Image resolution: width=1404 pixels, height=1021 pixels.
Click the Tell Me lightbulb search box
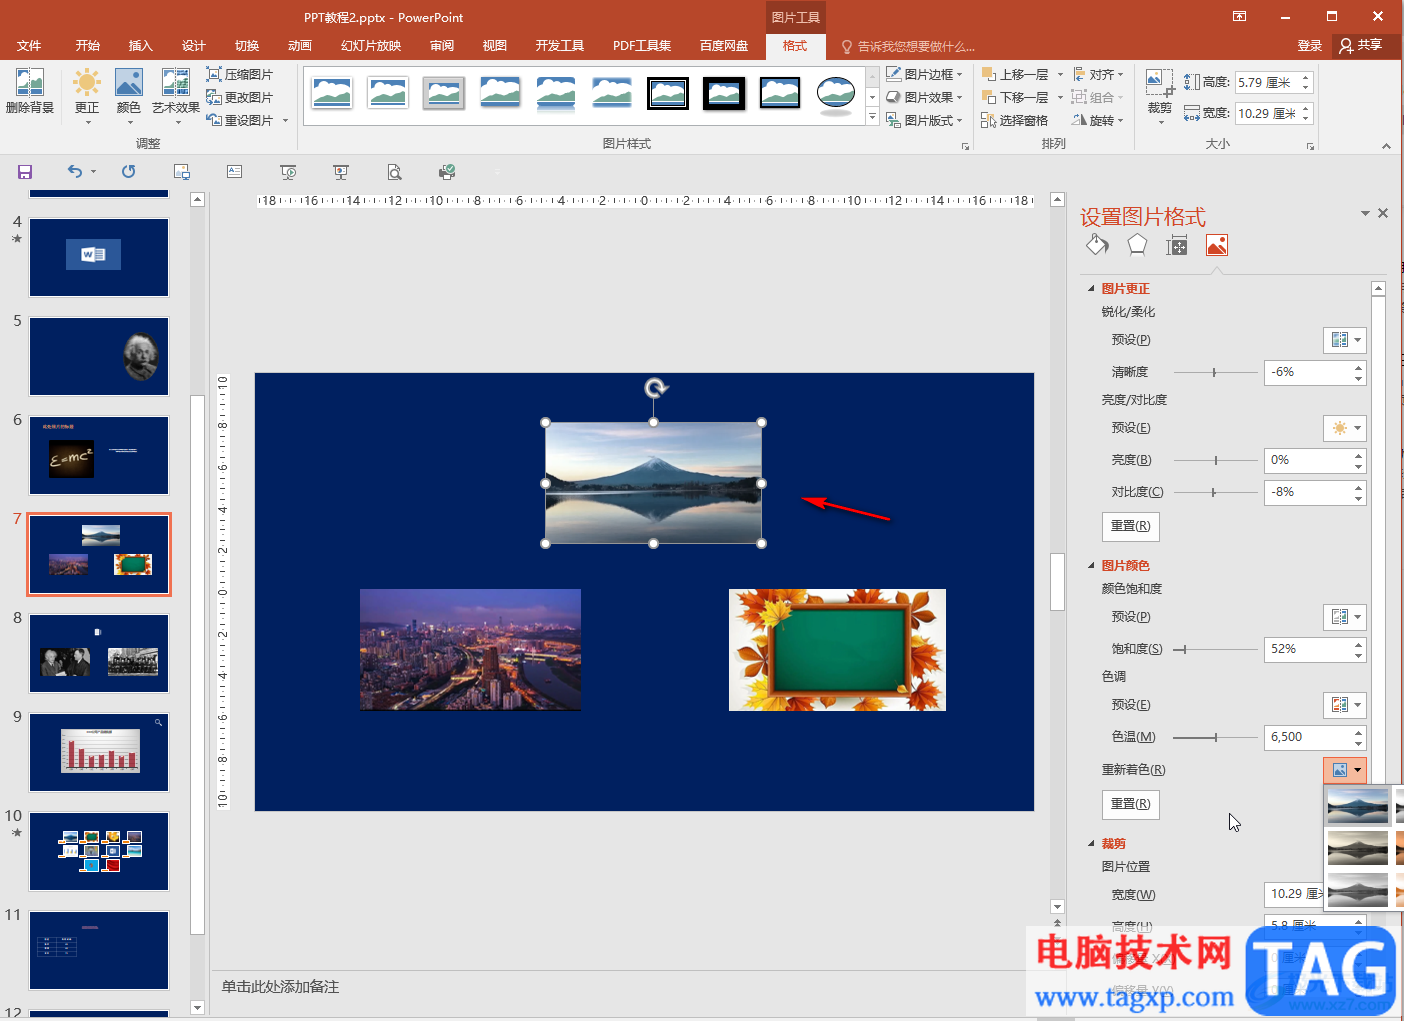pos(908,46)
